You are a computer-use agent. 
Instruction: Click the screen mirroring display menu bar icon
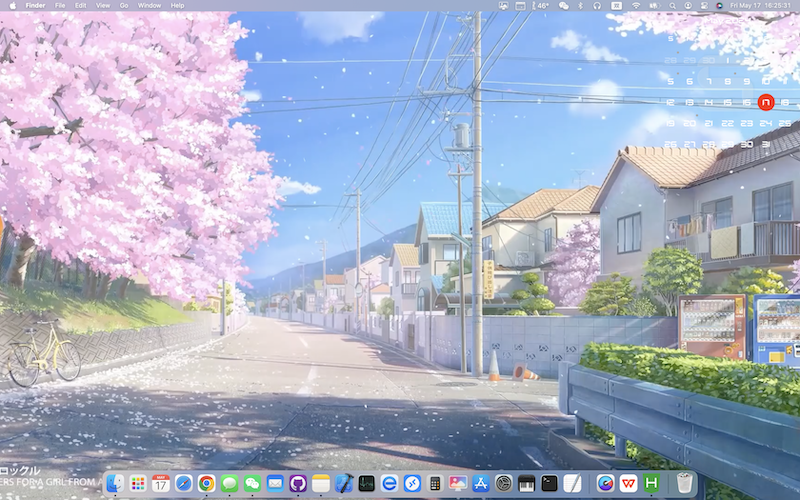click(x=504, y=6)
